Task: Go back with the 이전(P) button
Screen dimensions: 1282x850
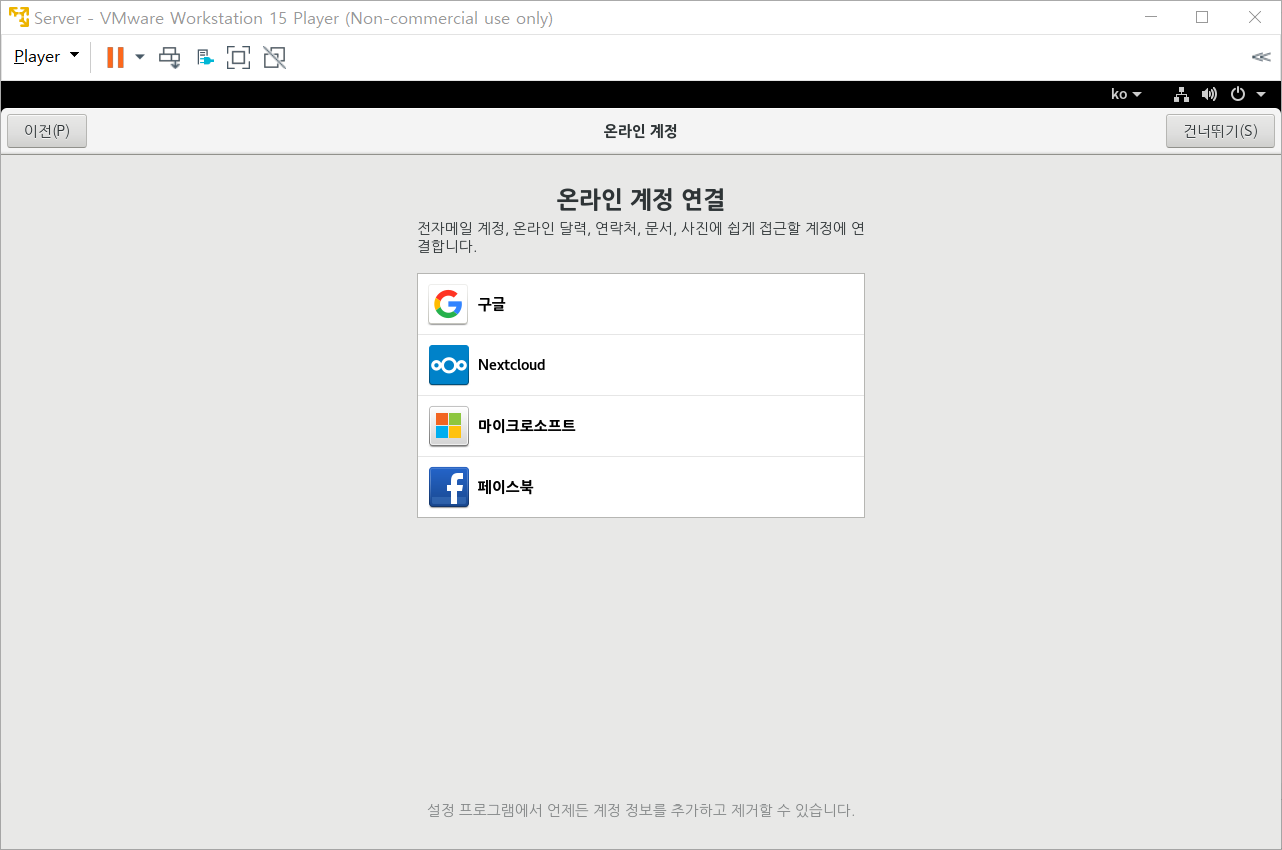Action: (47, 131)
